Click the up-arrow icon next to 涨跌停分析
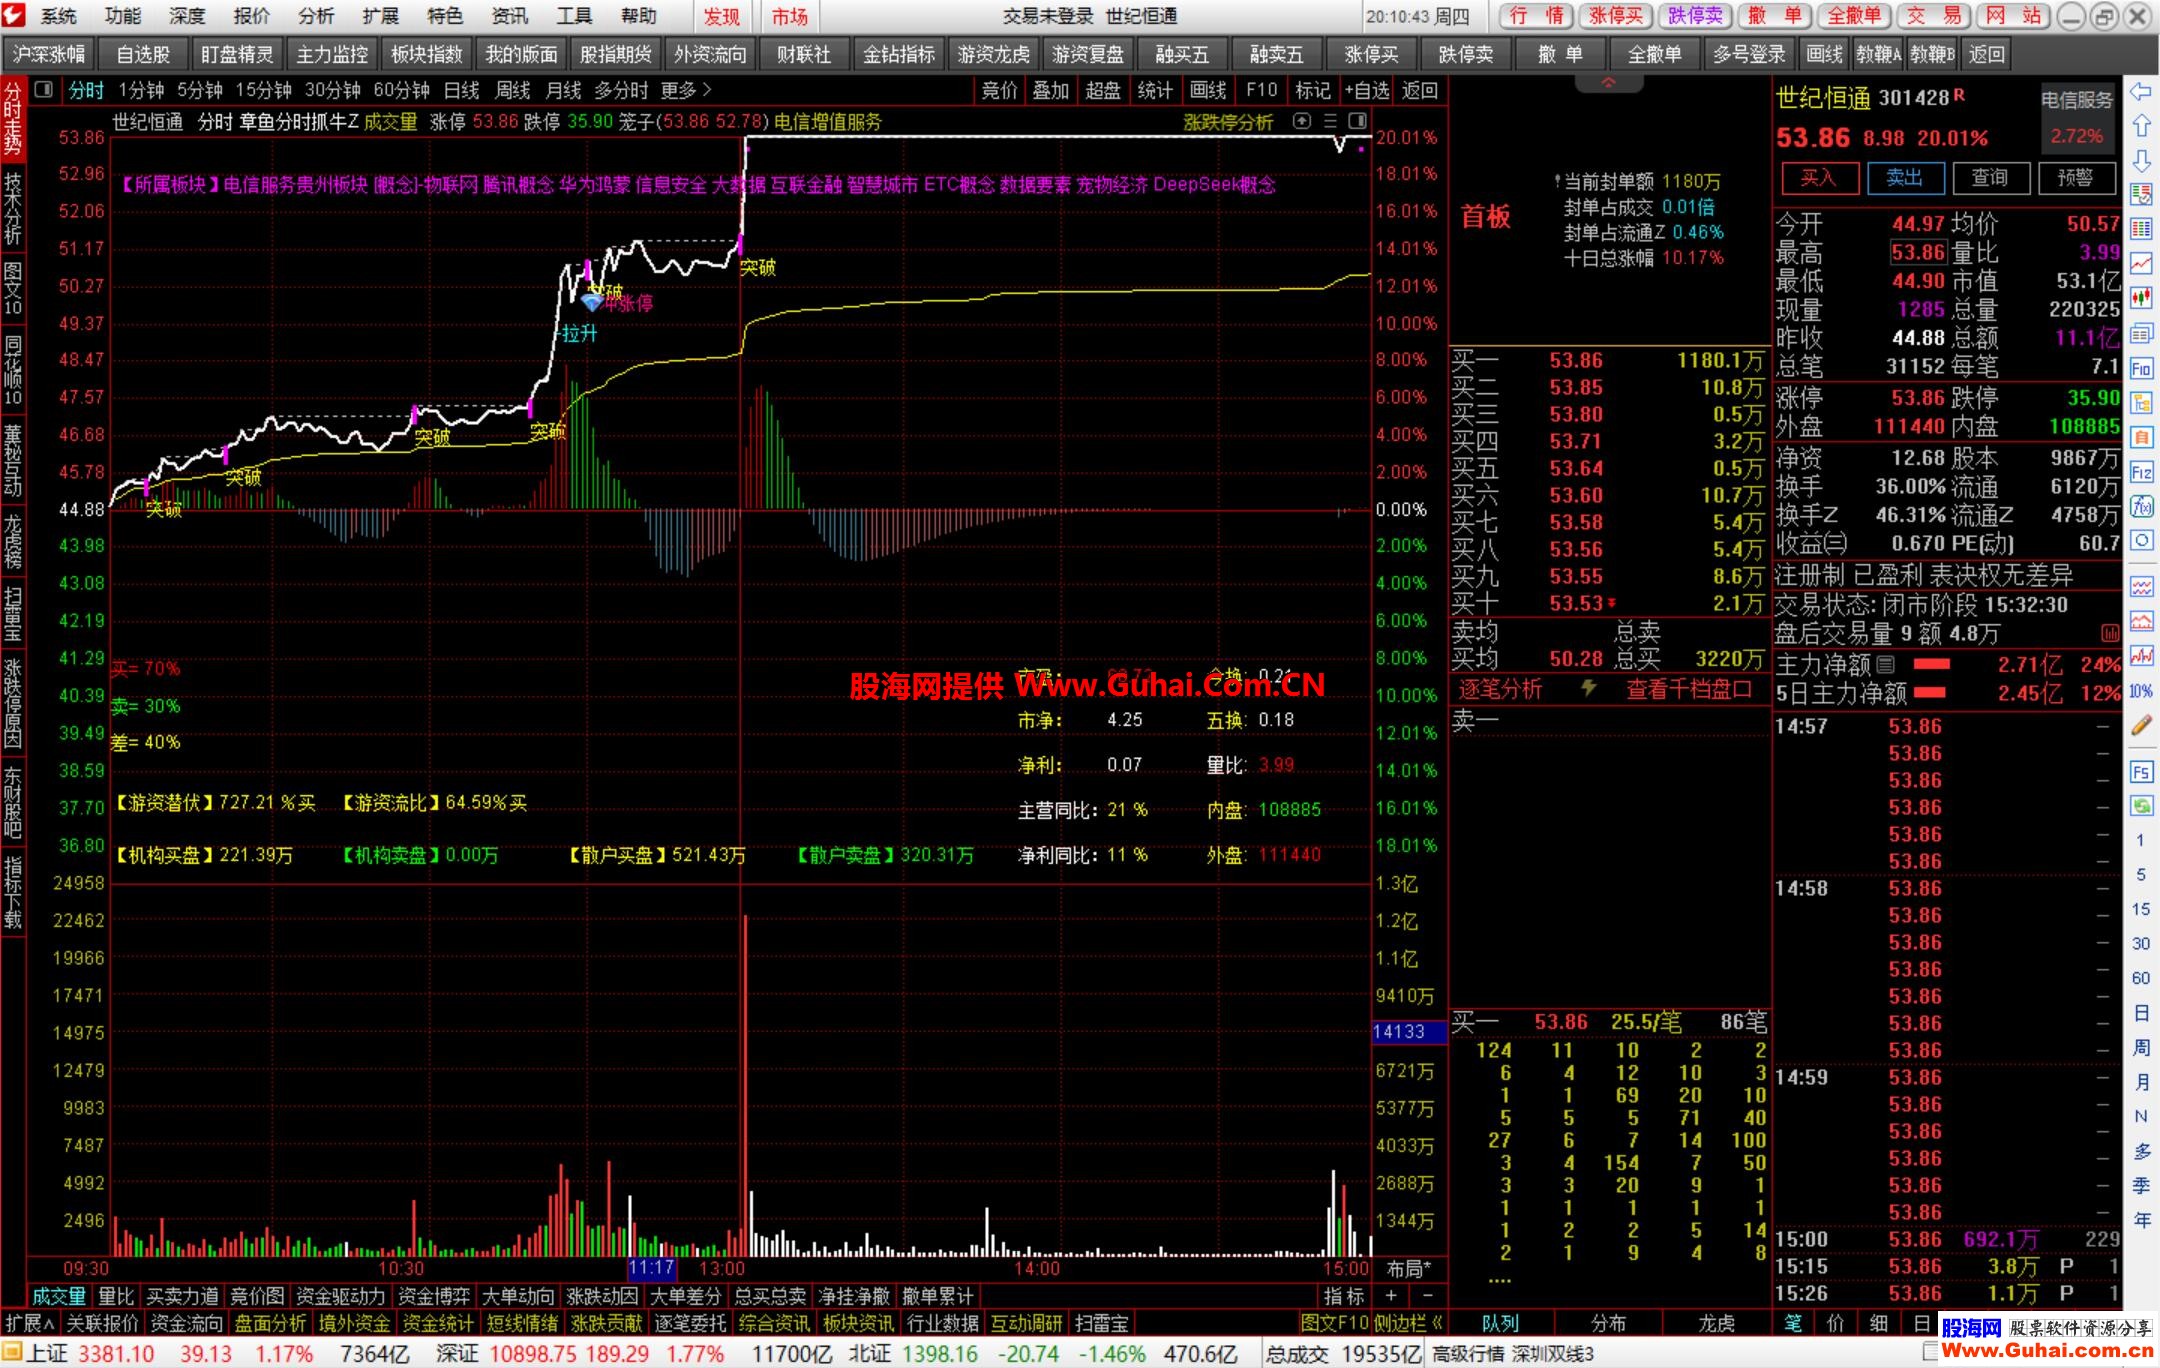Screen dimensions: 2160x1368 coord(1302,121)
